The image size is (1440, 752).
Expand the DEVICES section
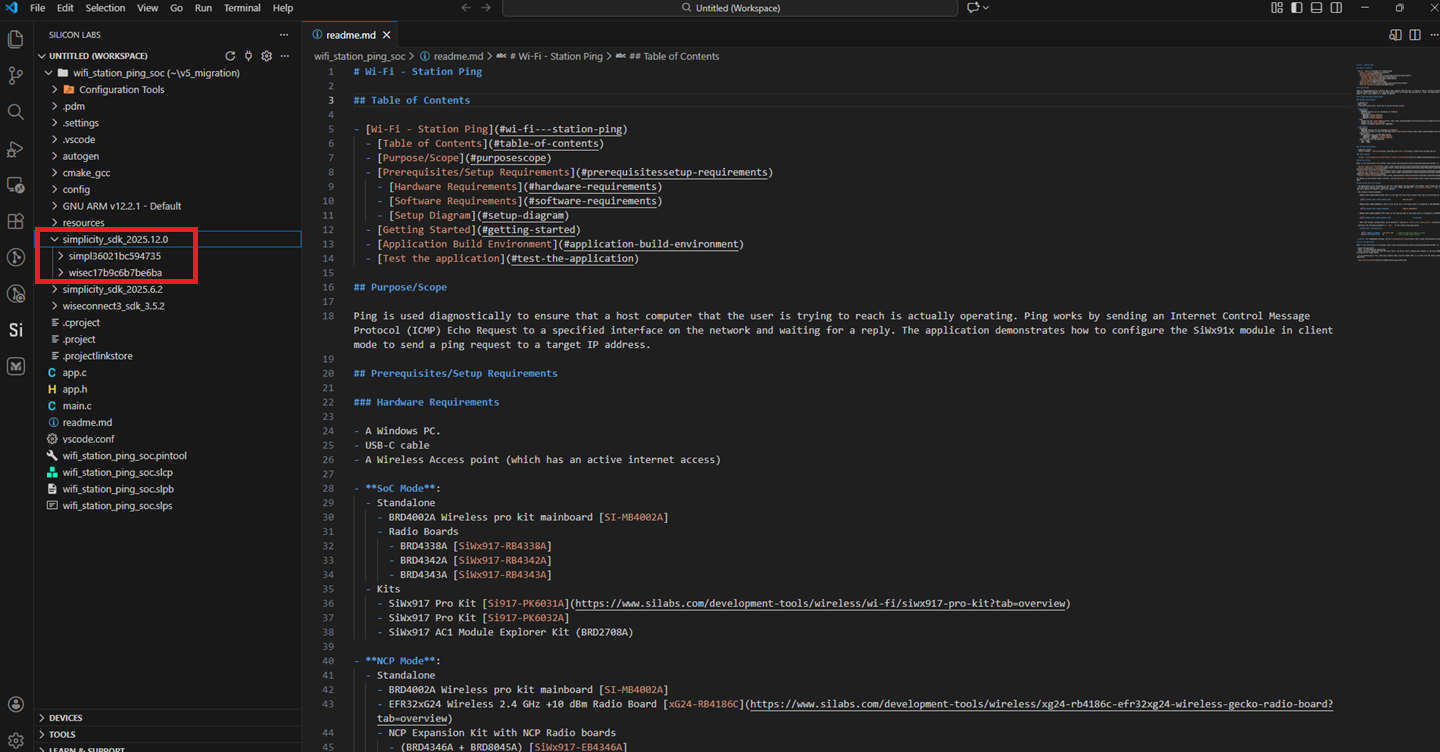(x=66, y=718)
